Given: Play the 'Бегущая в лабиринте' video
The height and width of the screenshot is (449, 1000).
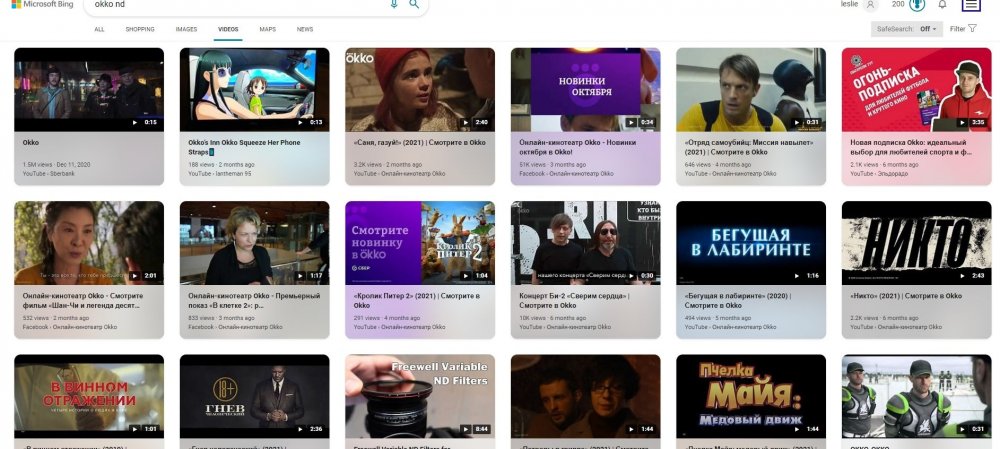Looking at the screenshot, I should (x=751, y=243).
